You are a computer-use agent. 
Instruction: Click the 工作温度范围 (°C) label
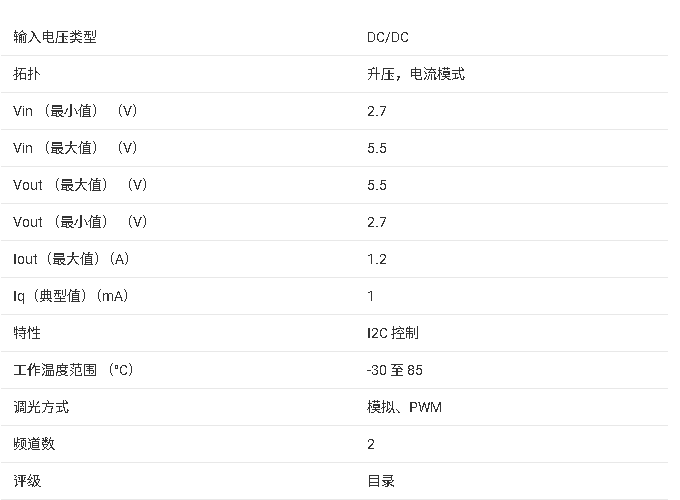point(73,370)
